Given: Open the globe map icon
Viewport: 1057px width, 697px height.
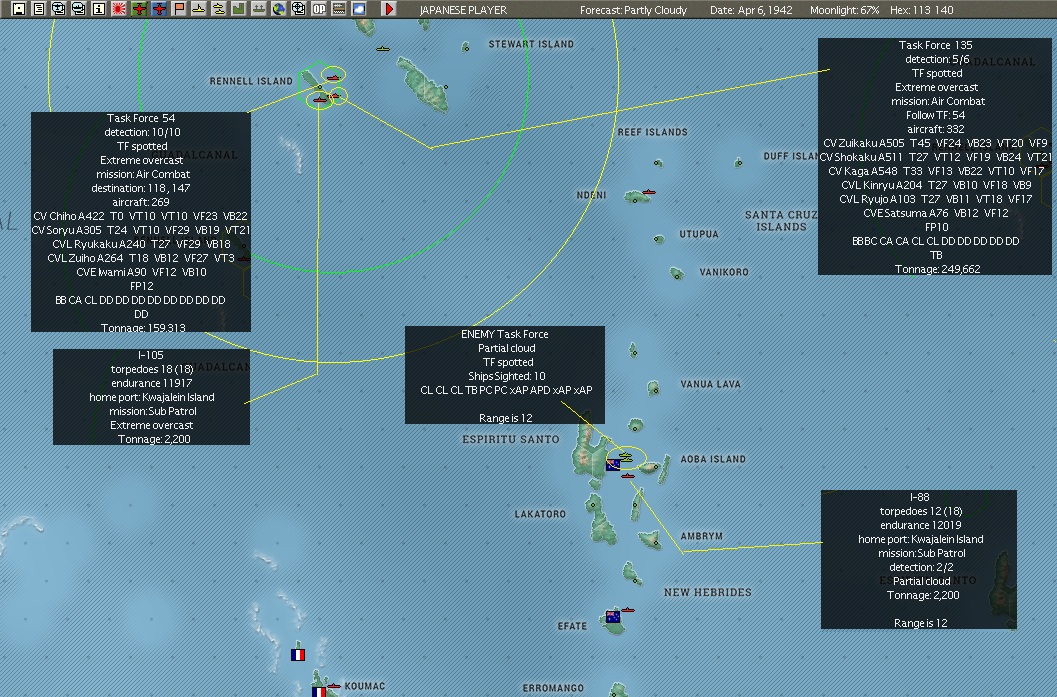Looking at the screenshot, I should click(278, 9).
